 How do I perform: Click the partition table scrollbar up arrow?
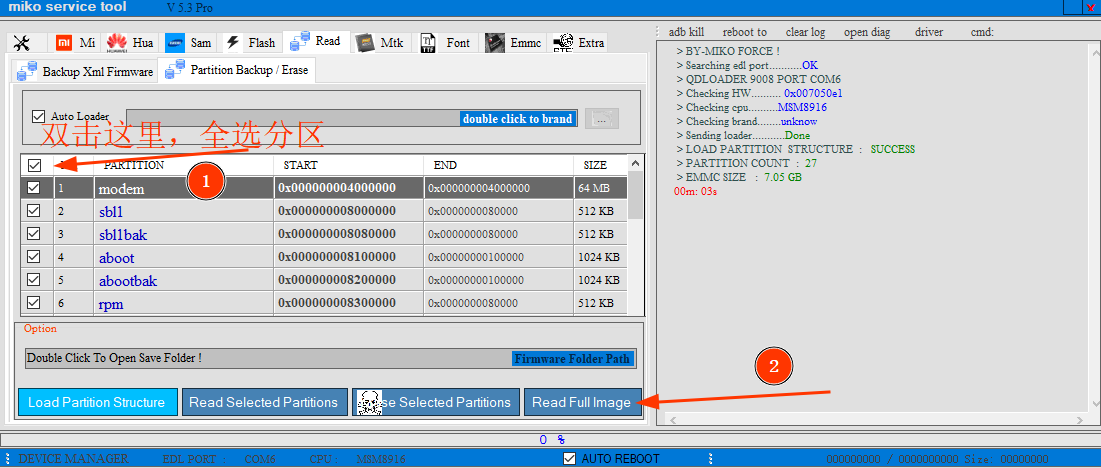click(x=634, y=162)
